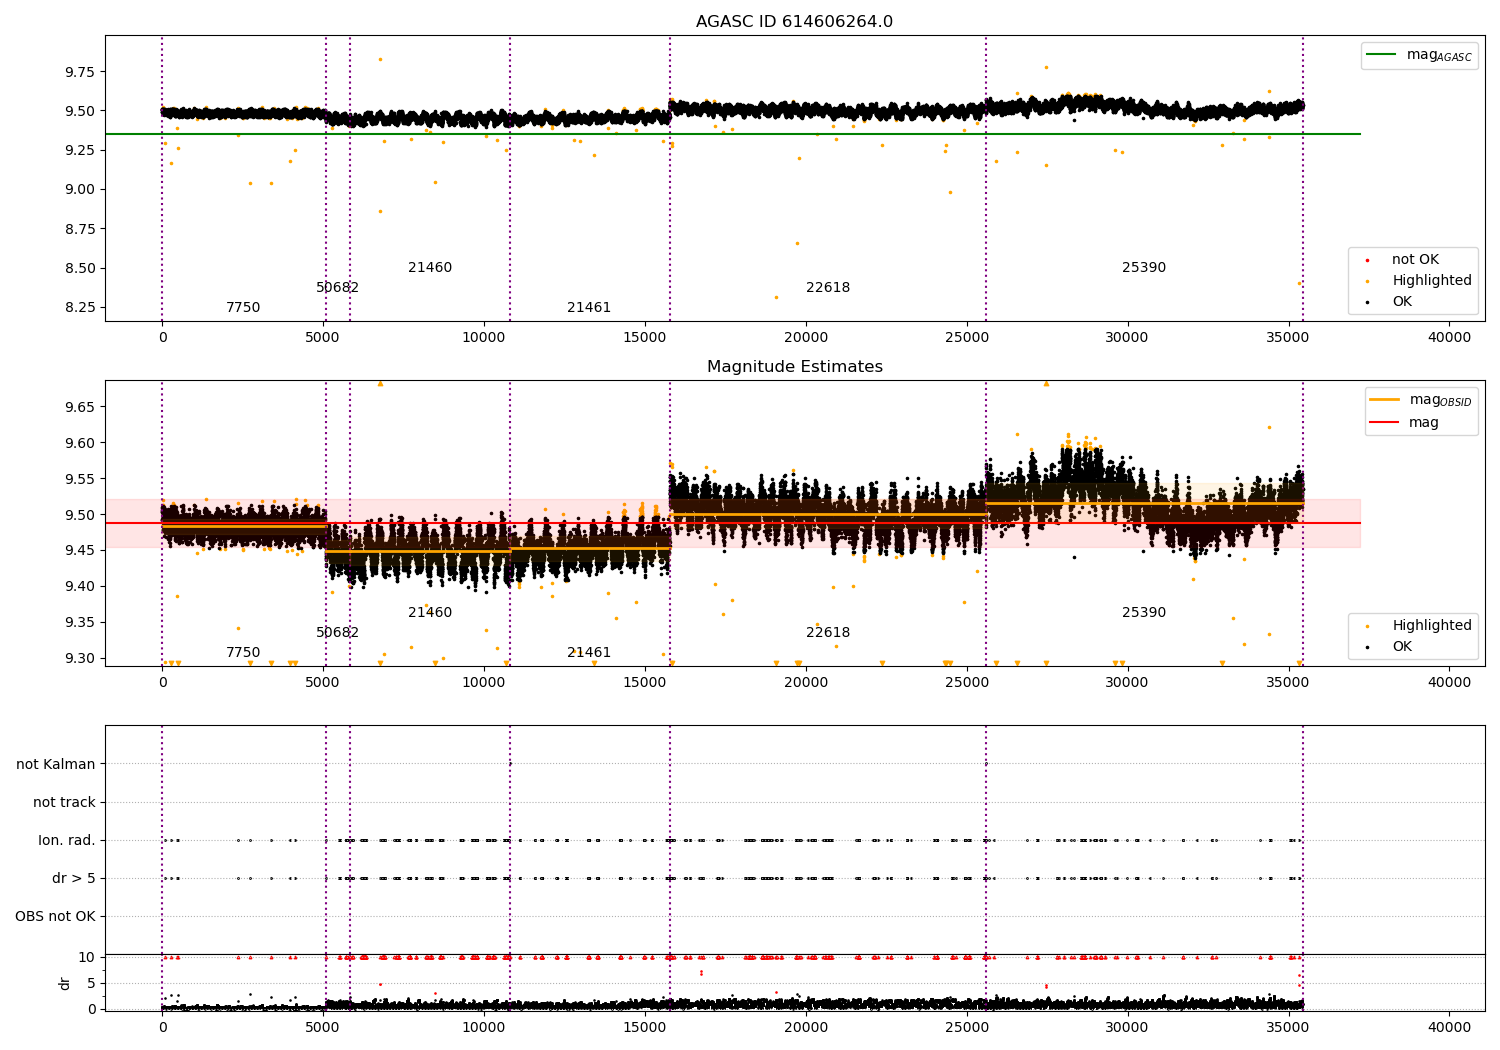Select the green mag AGASC legend entry

1419,55
